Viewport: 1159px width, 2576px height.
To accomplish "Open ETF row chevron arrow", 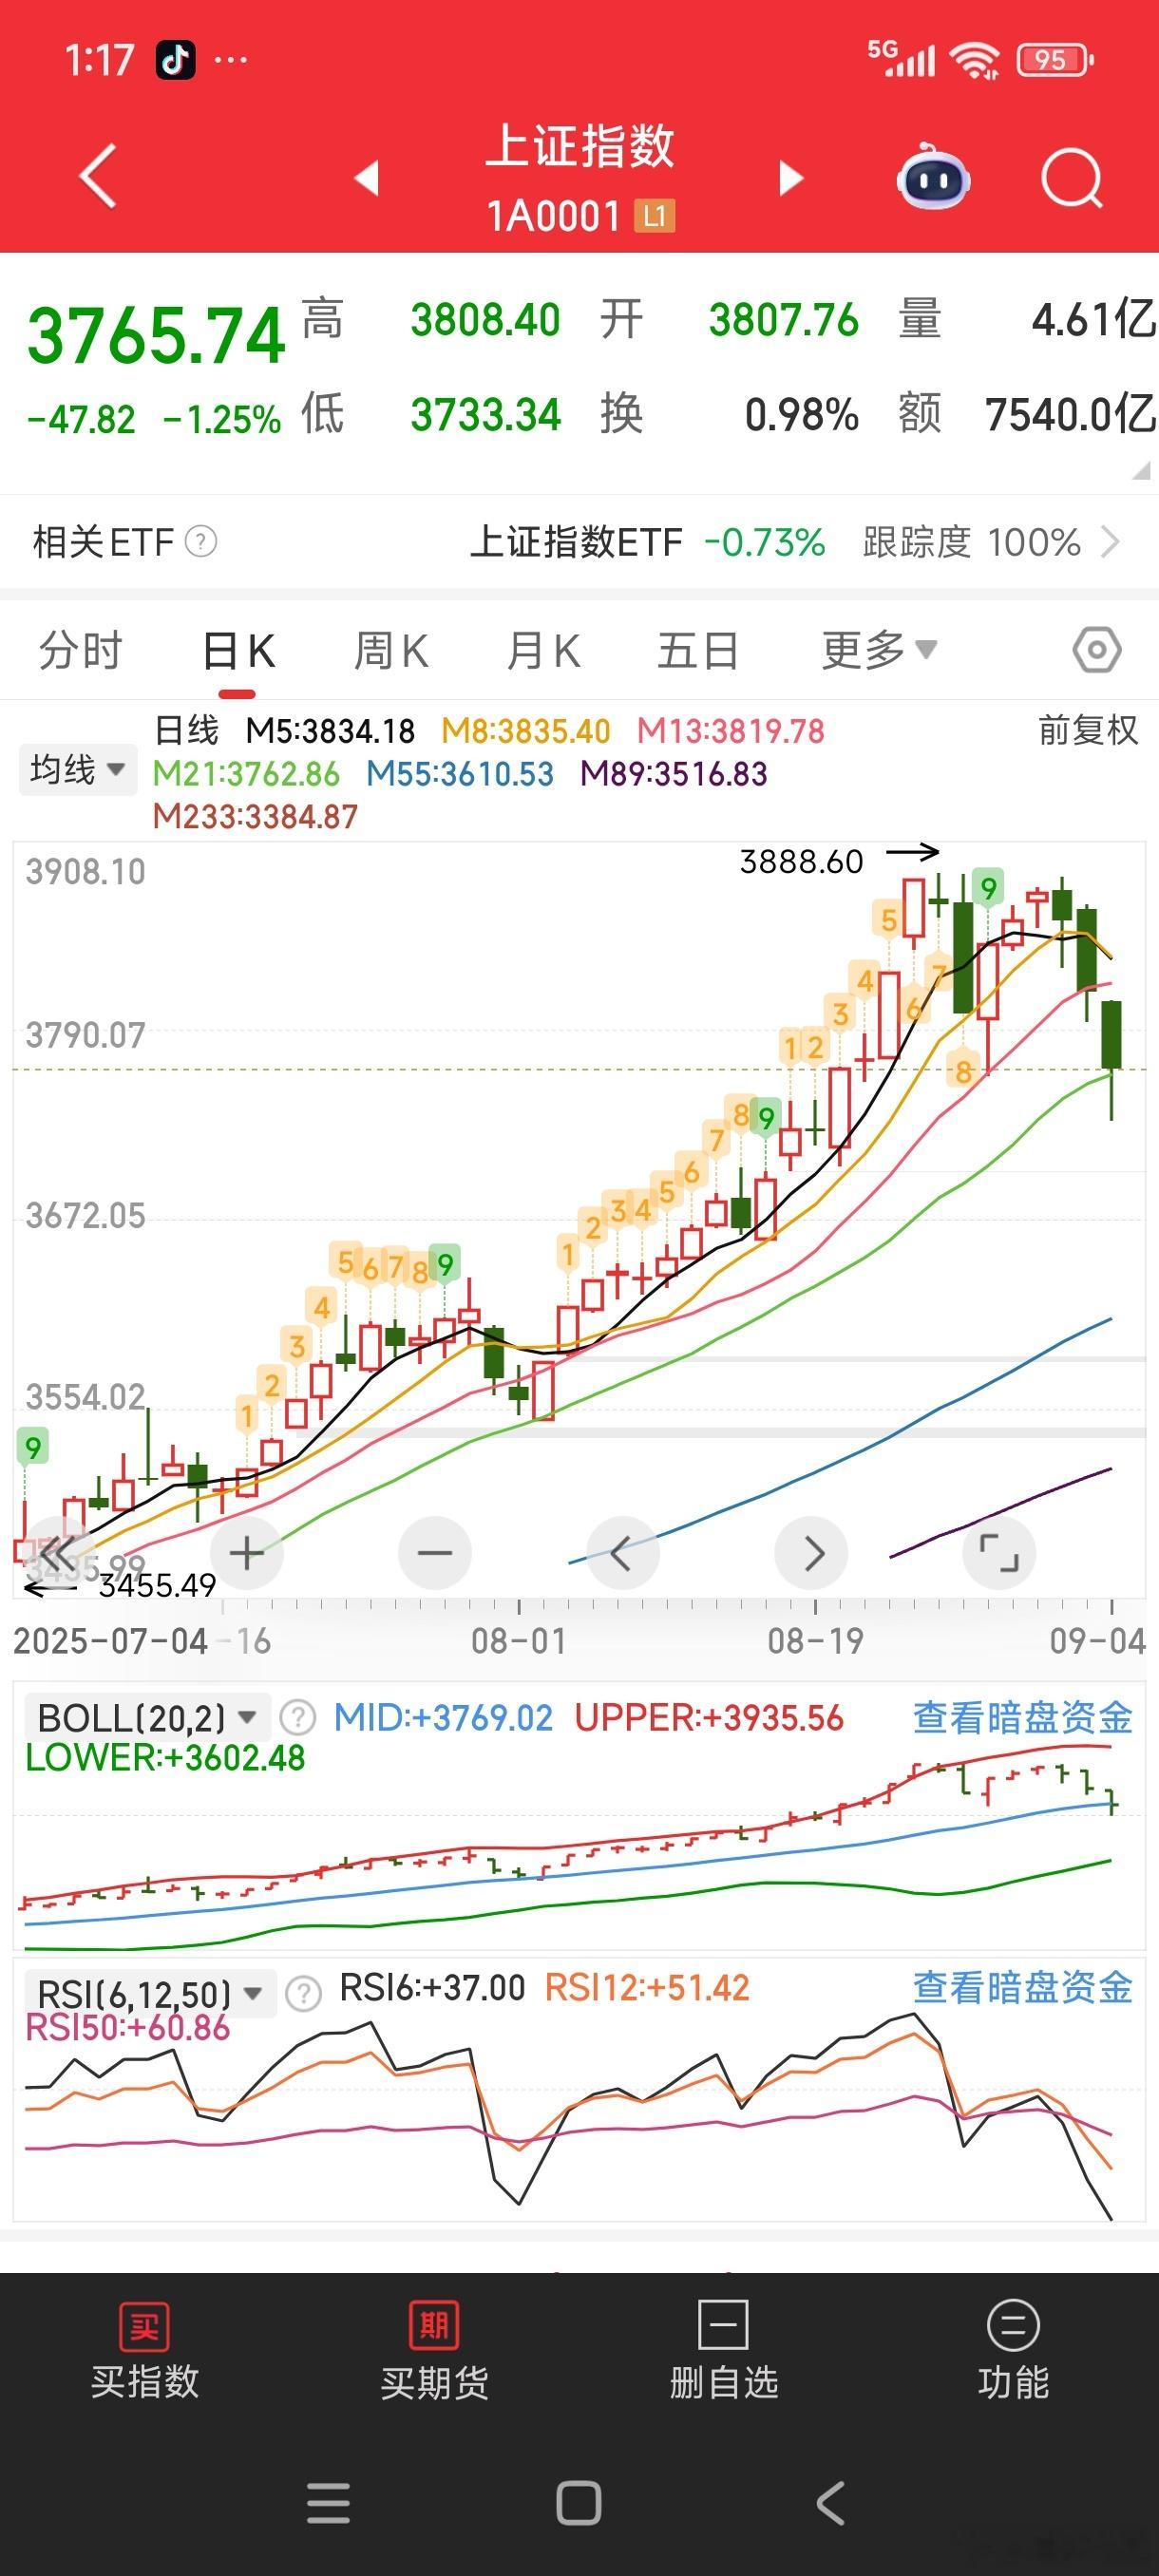I will point(1110,542).
